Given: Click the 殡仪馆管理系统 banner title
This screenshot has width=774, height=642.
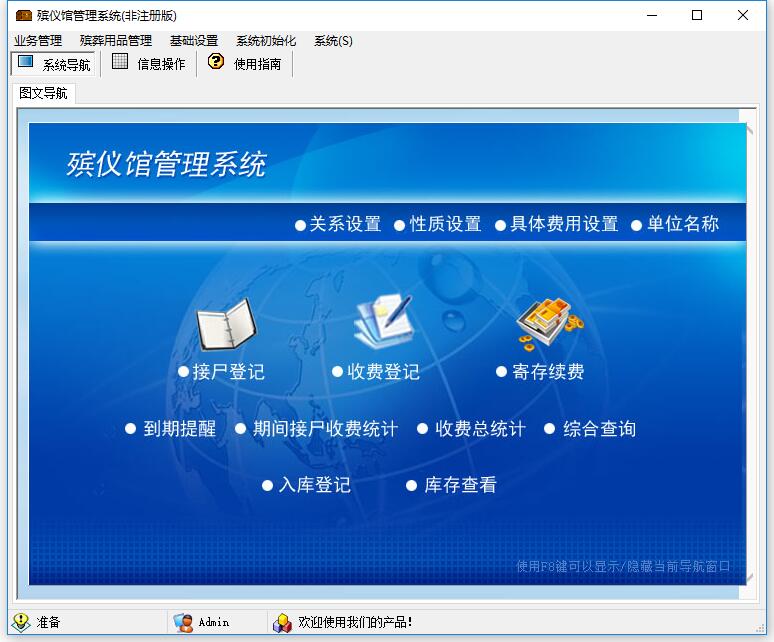Looking at the screenshot, I should click(x=167, y=164).
